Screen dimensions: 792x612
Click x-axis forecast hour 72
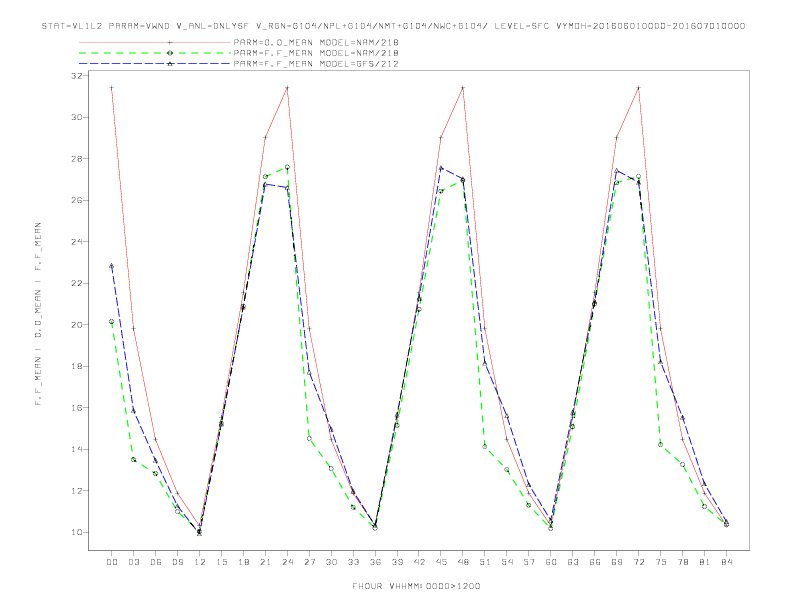tap(638, 562)
